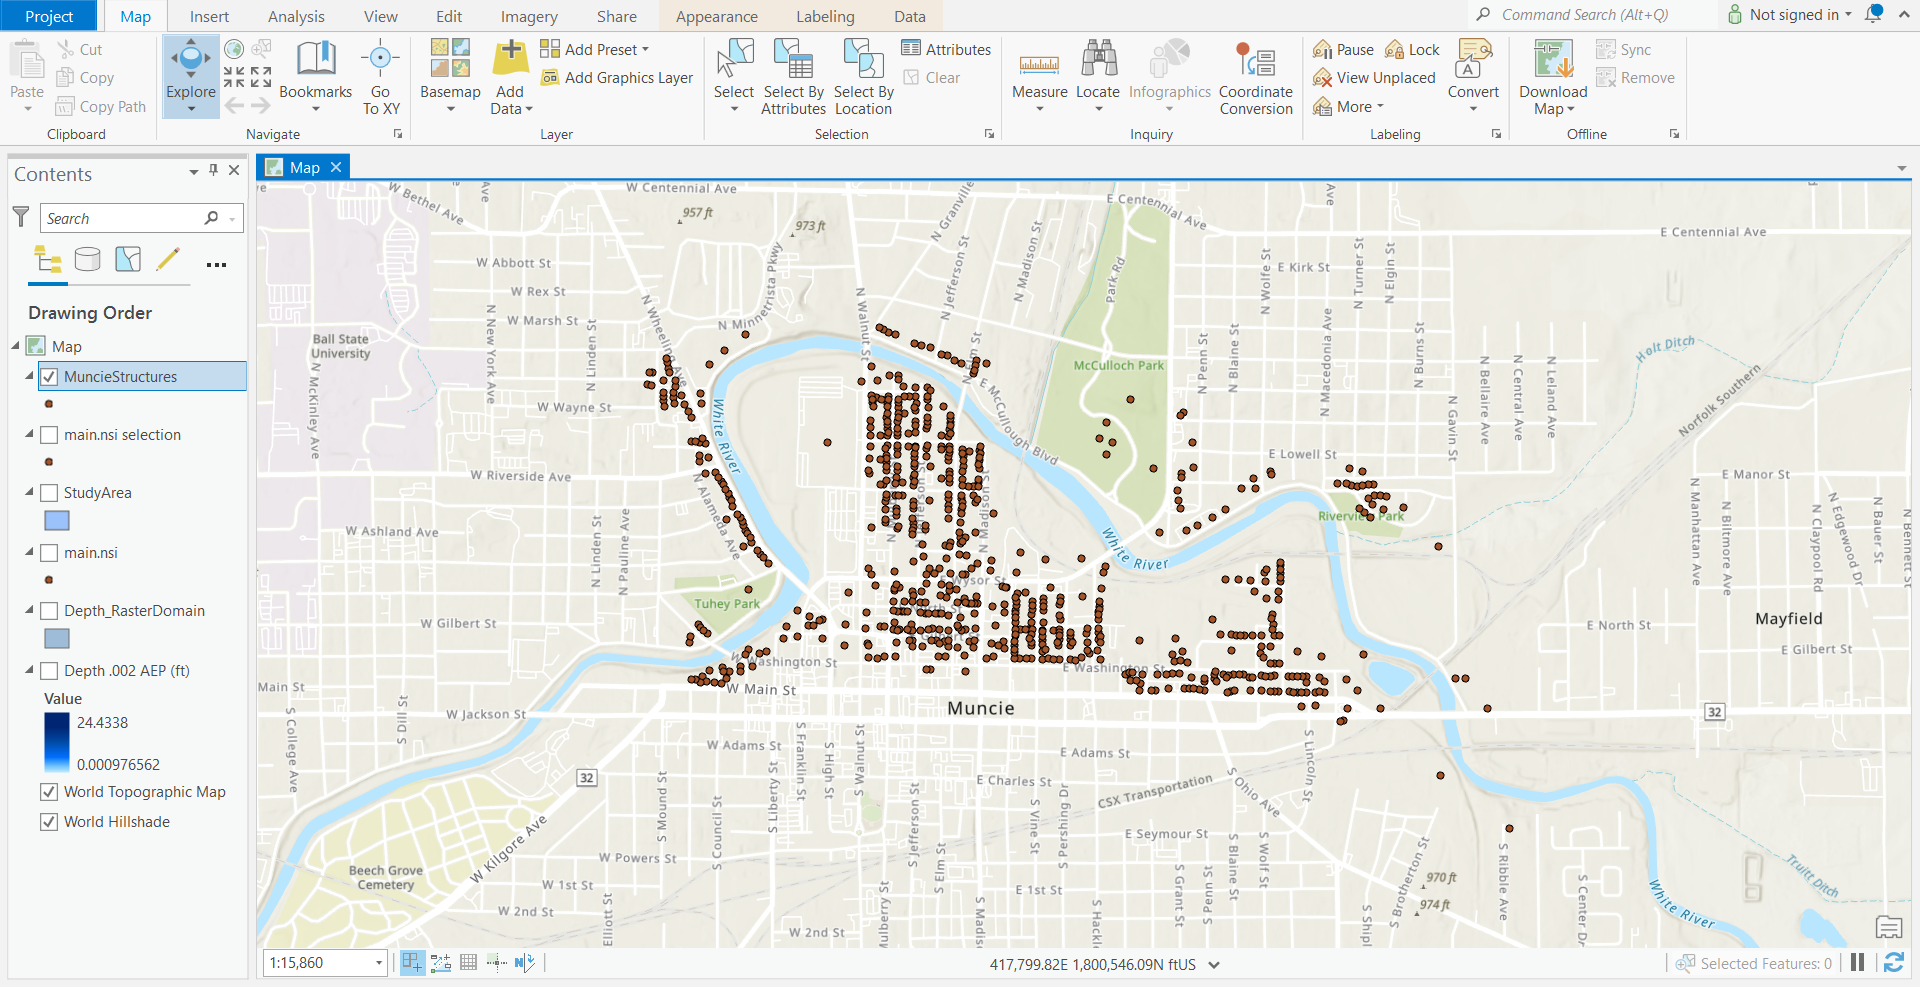Choose the Measure tool
The image size is (1920, 987).
click(1040, 76)
